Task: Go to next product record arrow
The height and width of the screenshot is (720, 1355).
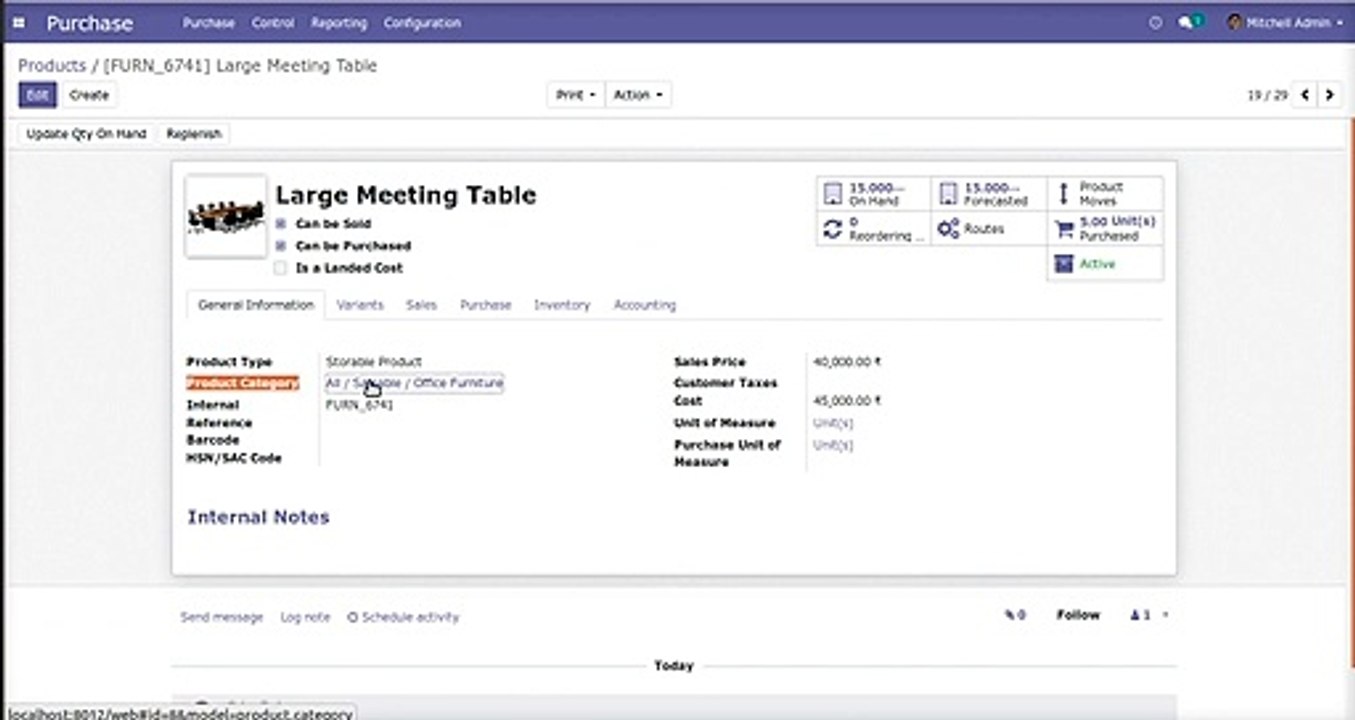Action: 1329,95
